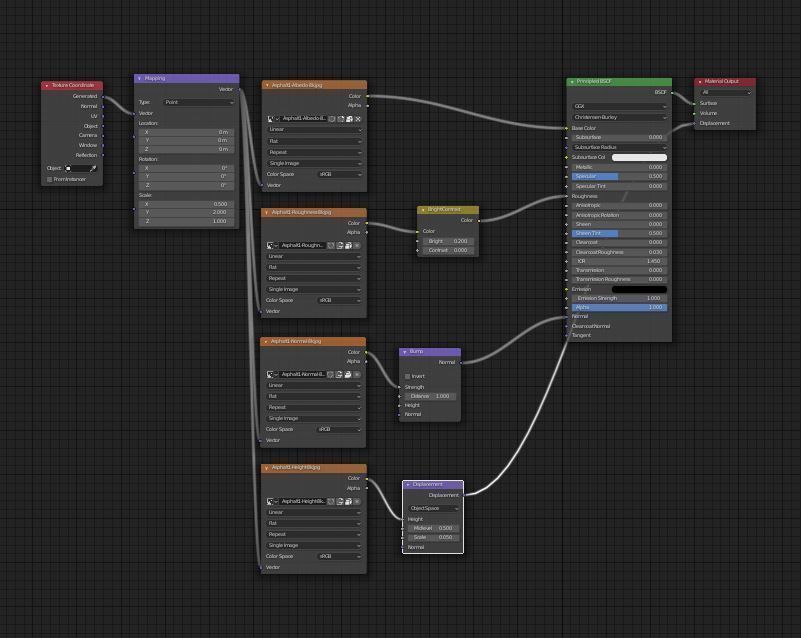Toggle fake user shield on Height image
This screenshot has width=801, height=638.
(x=331, y=502)
